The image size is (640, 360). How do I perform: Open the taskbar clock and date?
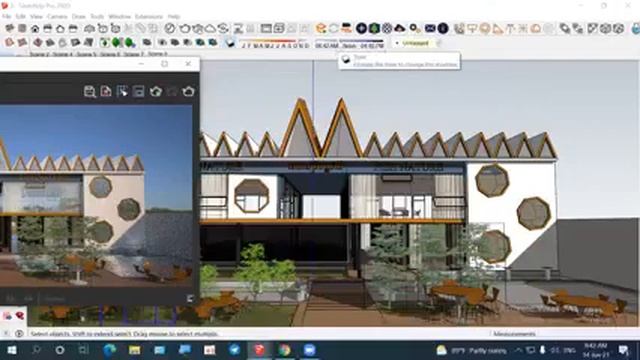click(x=596, y=350)
